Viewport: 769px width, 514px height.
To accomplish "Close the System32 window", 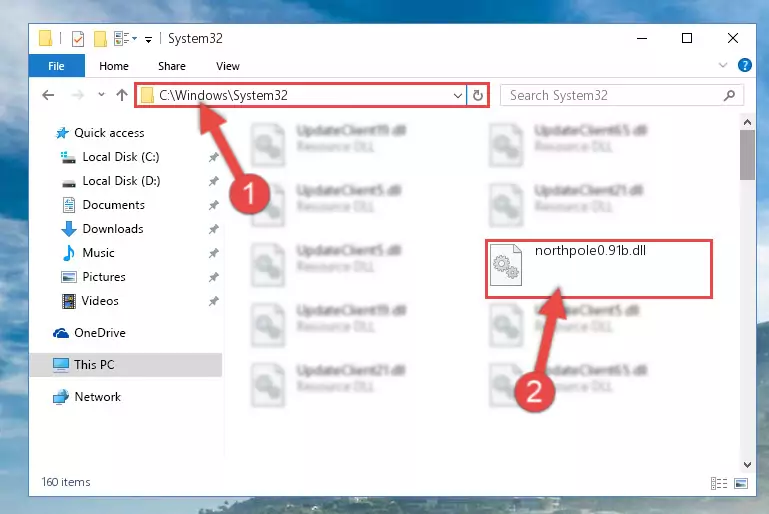I will click(733, 38).
